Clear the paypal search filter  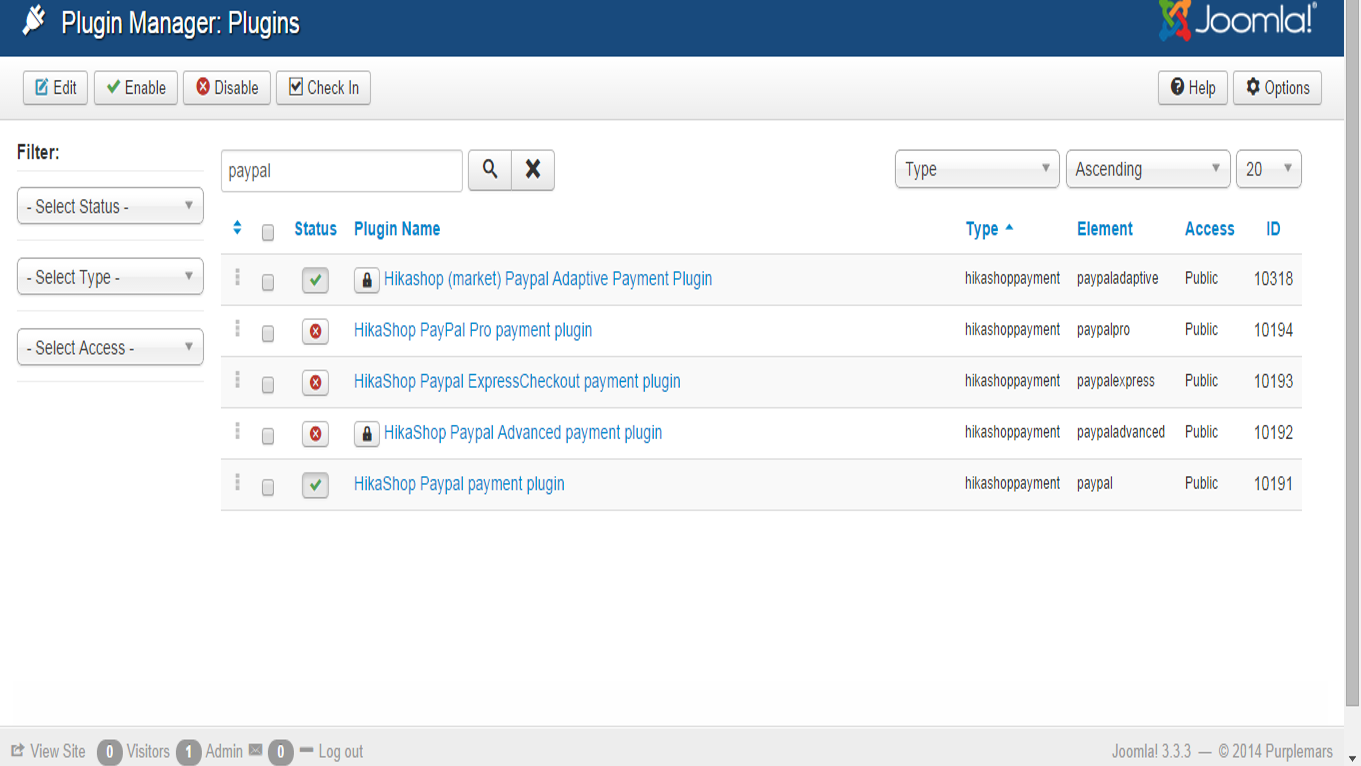[533, 170]
